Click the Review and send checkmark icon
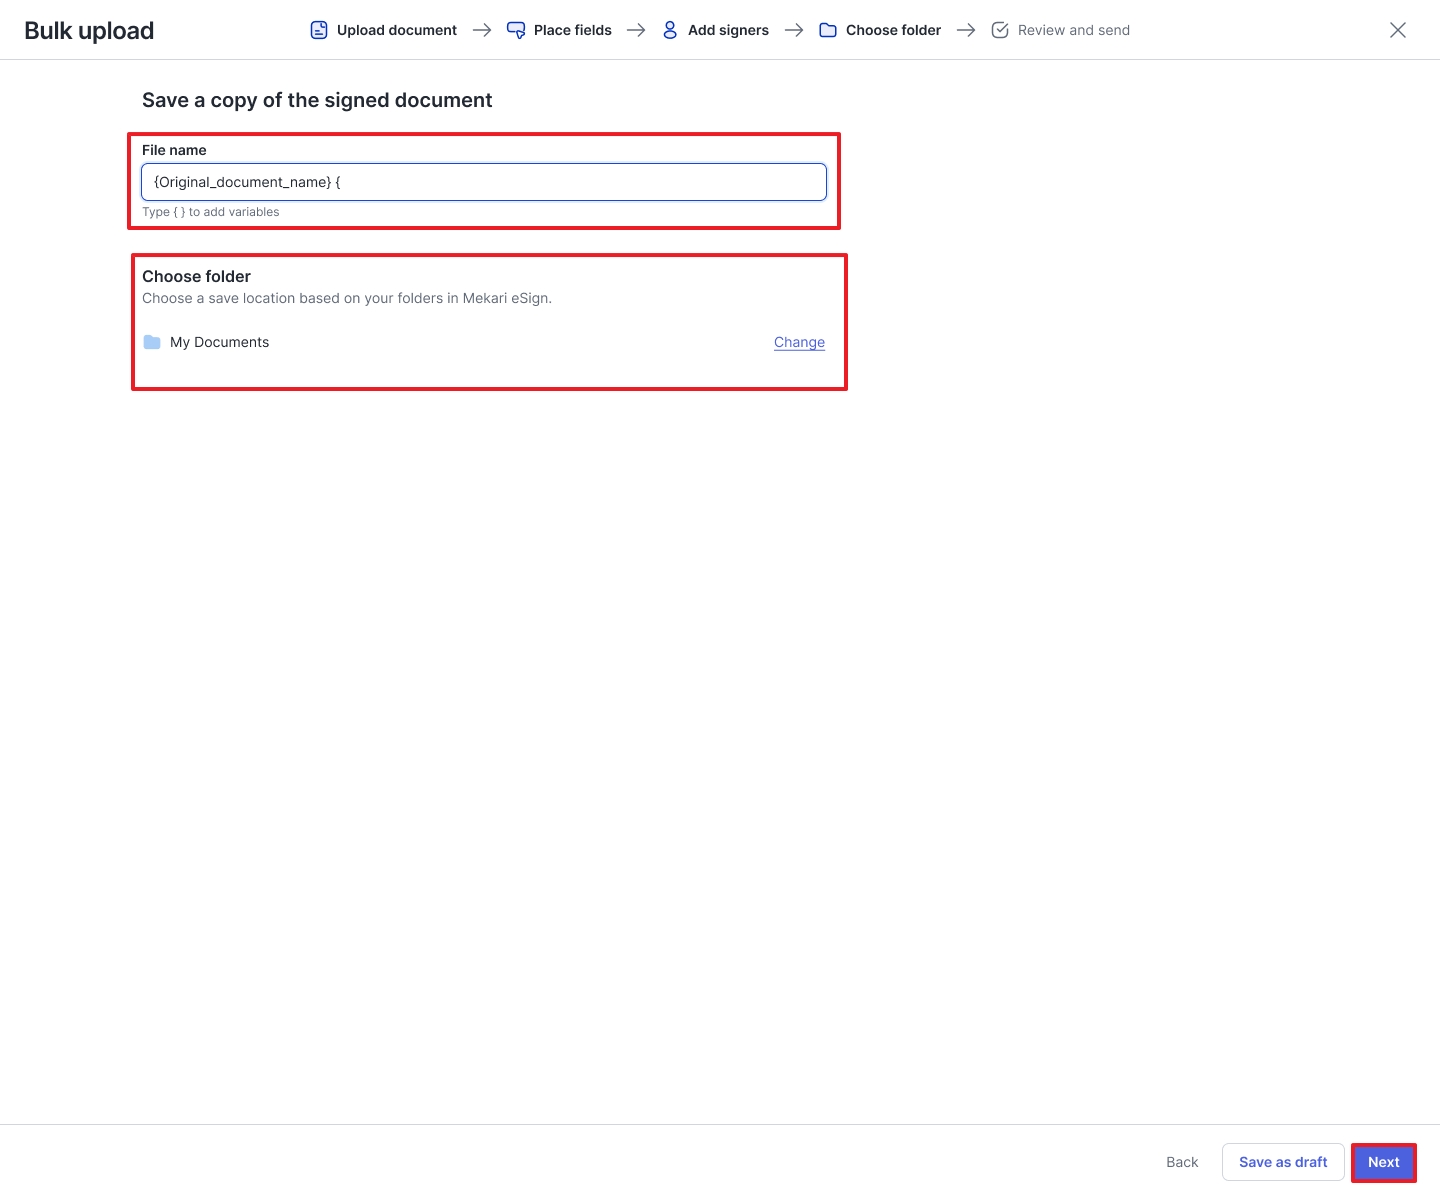Screen dimensions: 1440x1200 click(1000, 30)
